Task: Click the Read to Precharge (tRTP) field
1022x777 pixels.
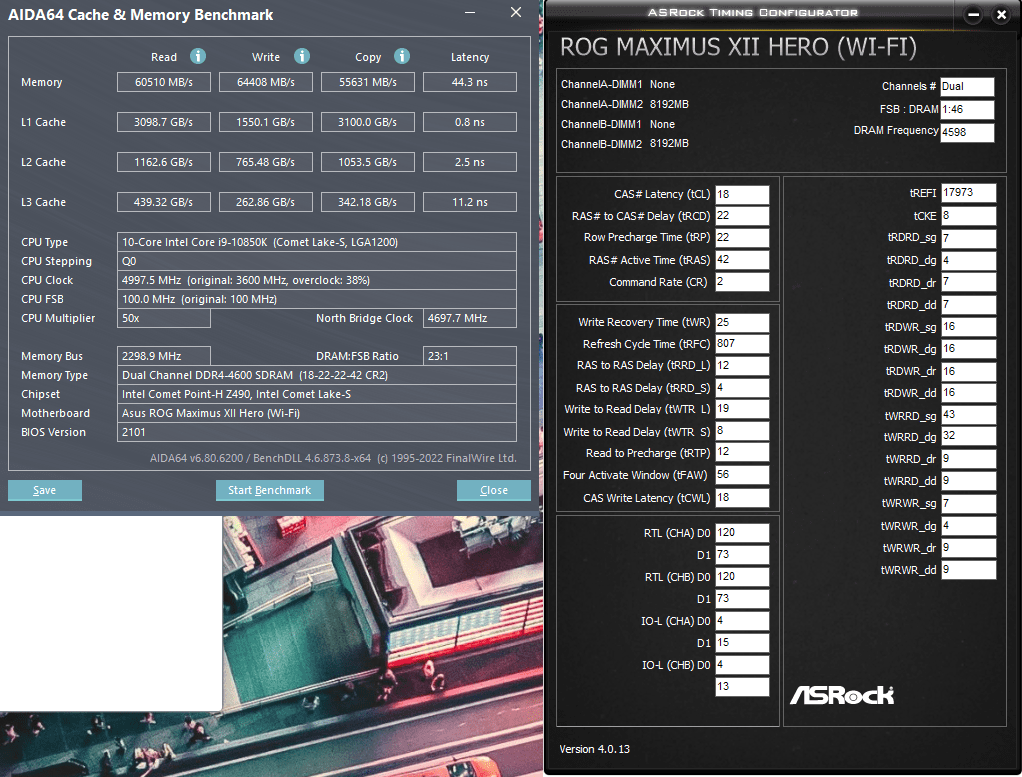Action: pyautogui.click(x=742, y=452)
